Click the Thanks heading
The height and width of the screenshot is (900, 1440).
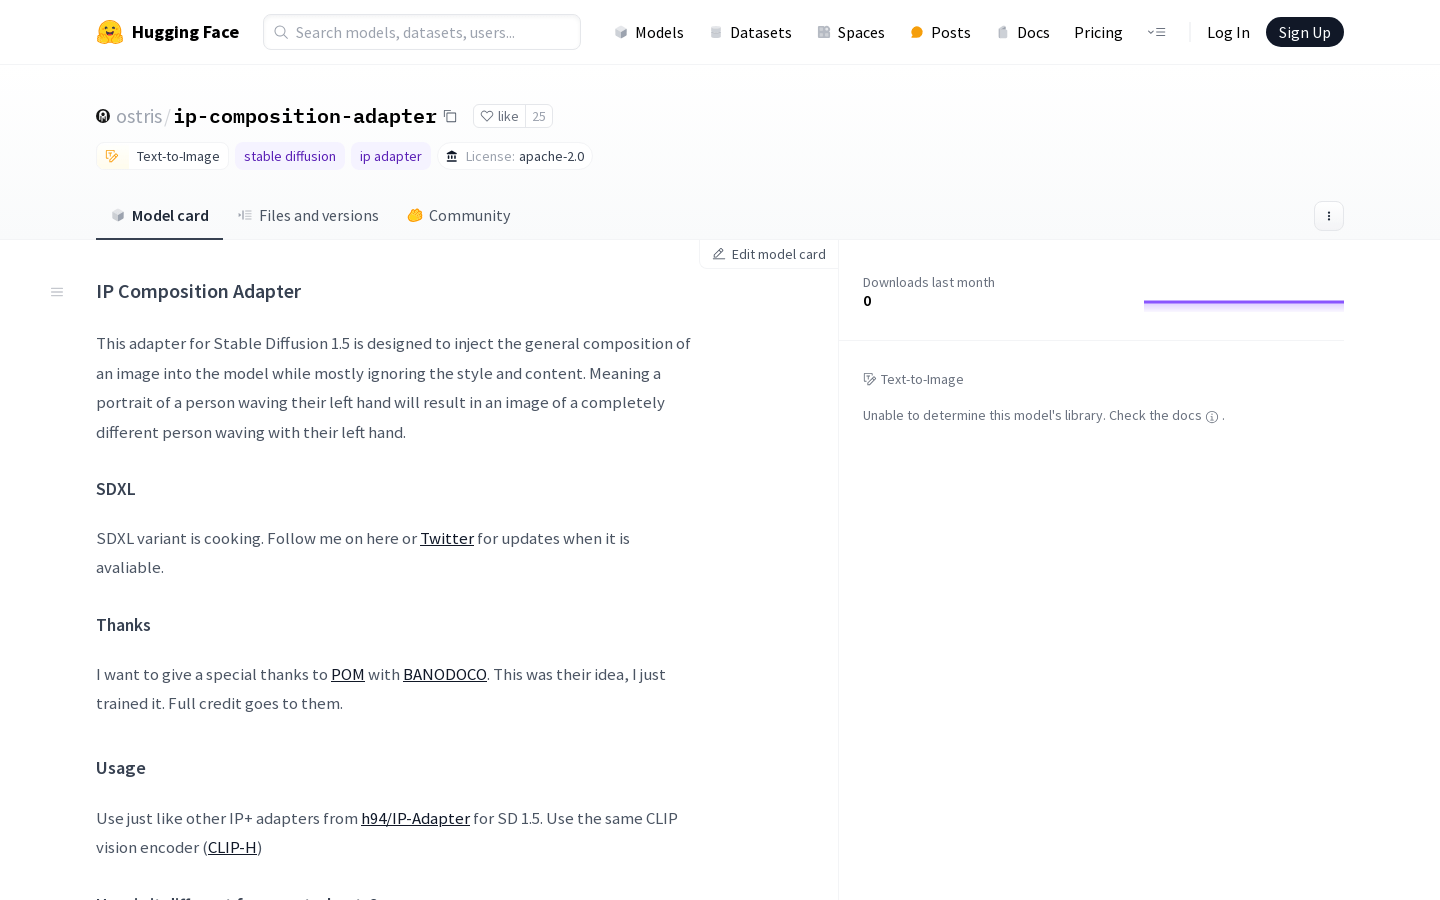[123, 625]
